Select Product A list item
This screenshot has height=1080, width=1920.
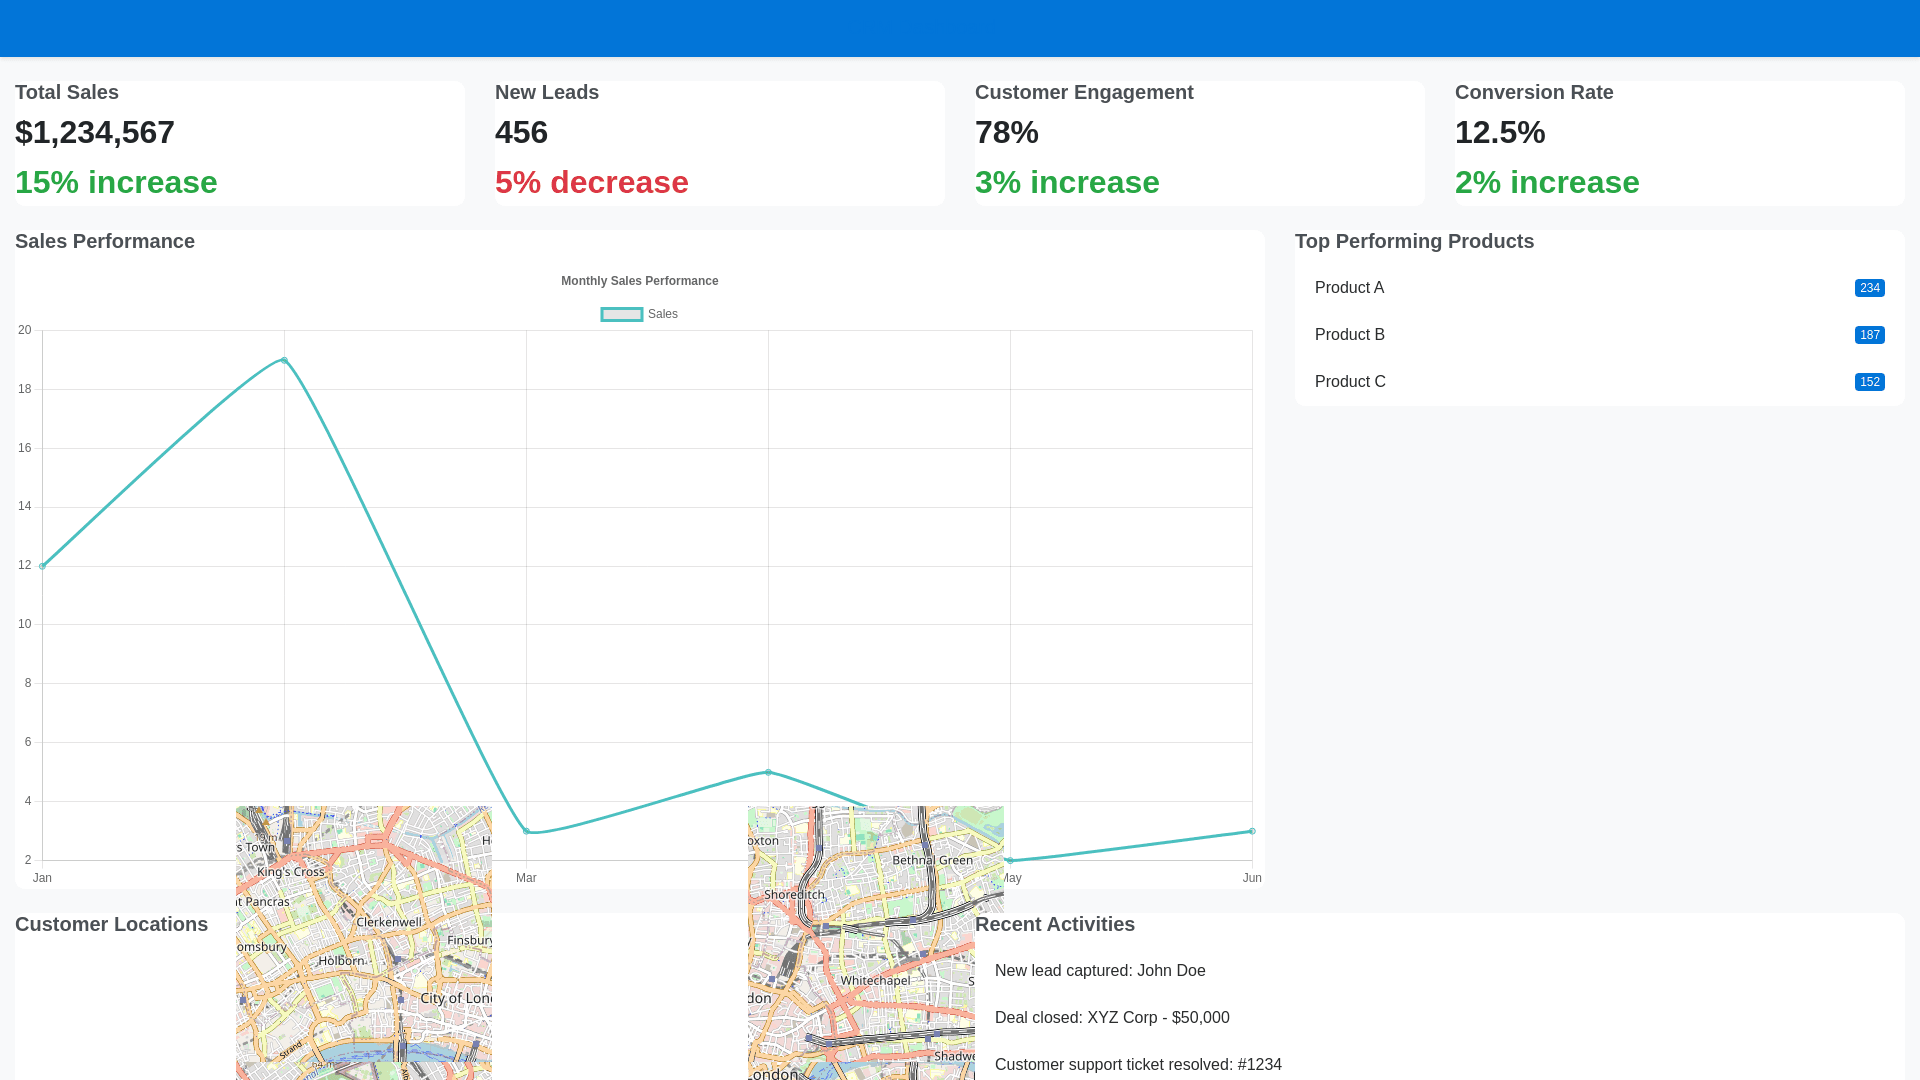point(1349,288)
